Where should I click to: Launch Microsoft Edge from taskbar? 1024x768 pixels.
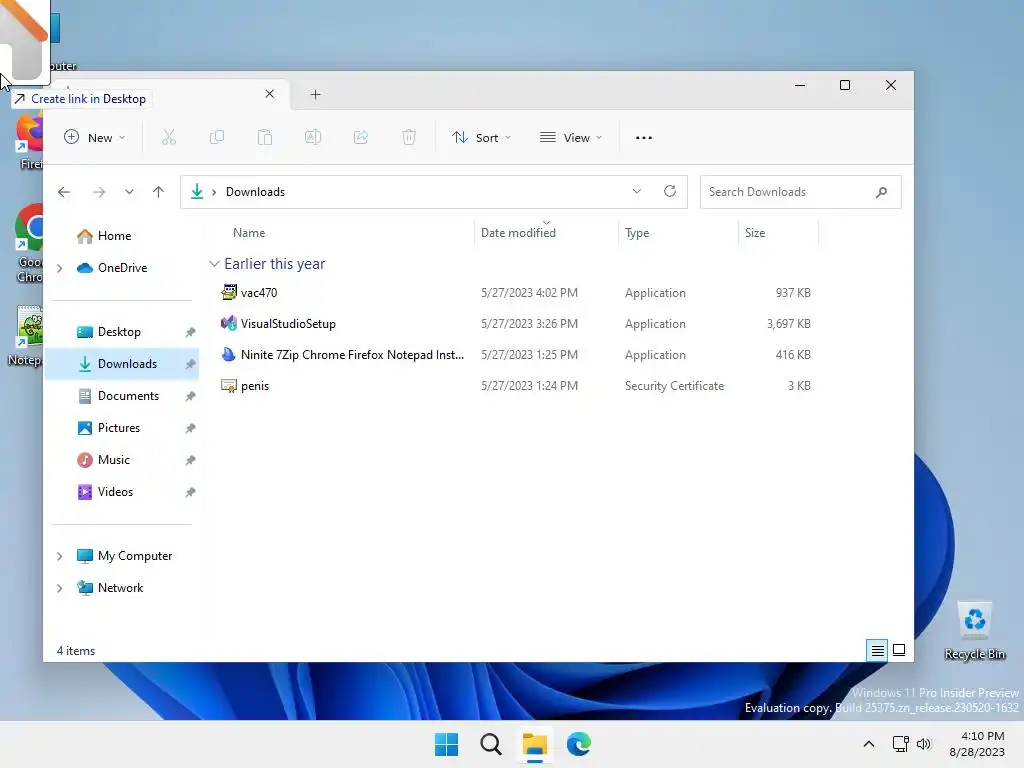[x=579, y=744]
